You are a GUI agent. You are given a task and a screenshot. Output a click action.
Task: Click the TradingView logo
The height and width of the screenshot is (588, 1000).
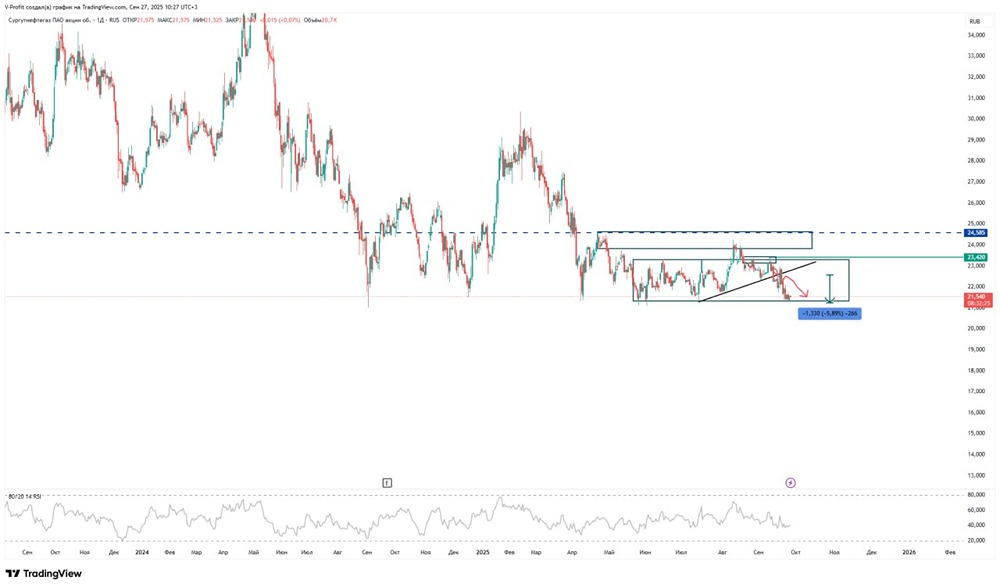pyautogui.click(x=43, y=574)
